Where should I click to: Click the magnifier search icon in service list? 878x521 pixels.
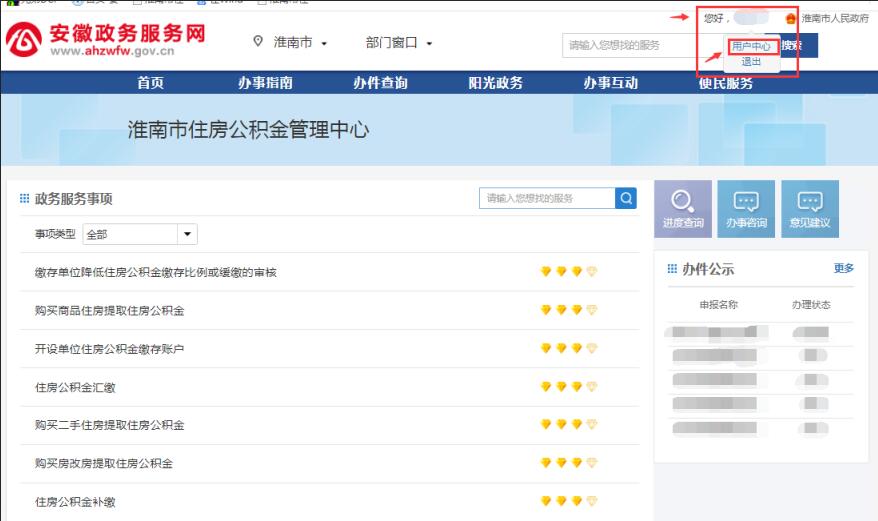[x=626, y=198]
